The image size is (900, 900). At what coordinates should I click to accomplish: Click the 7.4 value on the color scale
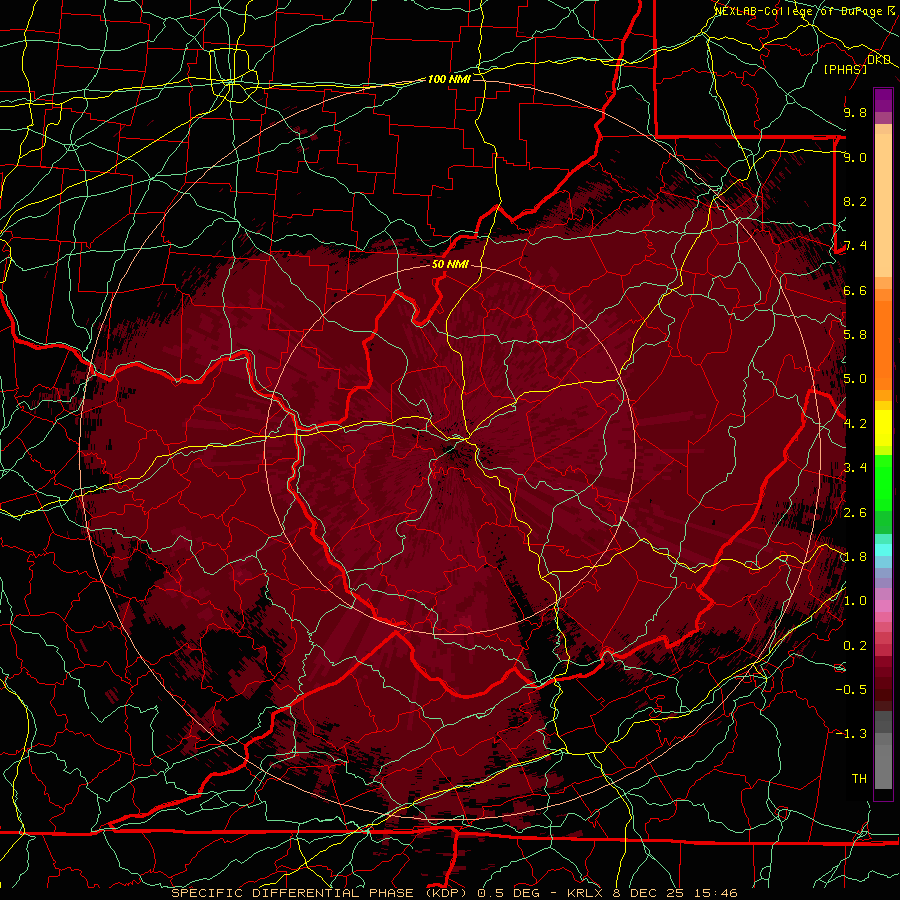click(x=855, y=246)
